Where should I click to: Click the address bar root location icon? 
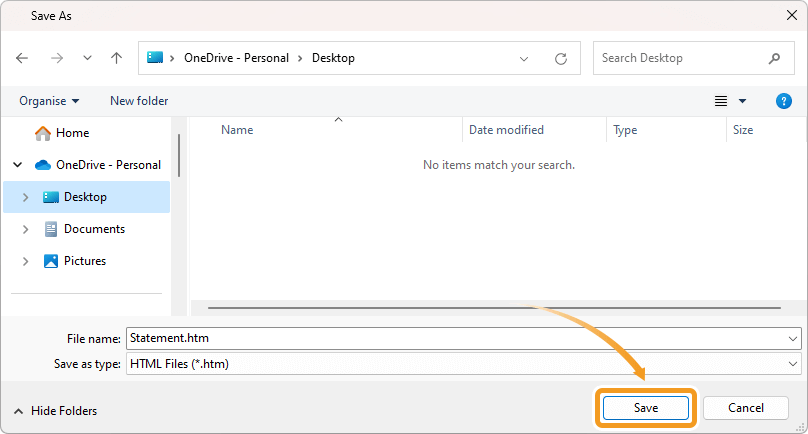coord(155,57)
